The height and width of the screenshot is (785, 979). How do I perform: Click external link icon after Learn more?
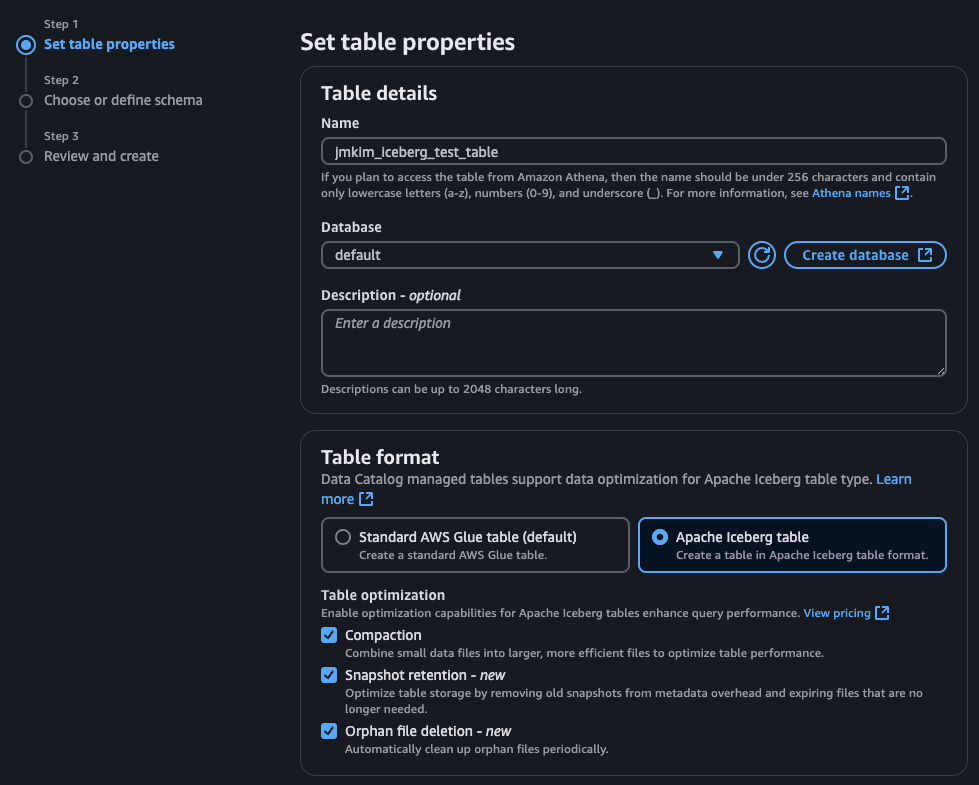(x=366, y=499)
